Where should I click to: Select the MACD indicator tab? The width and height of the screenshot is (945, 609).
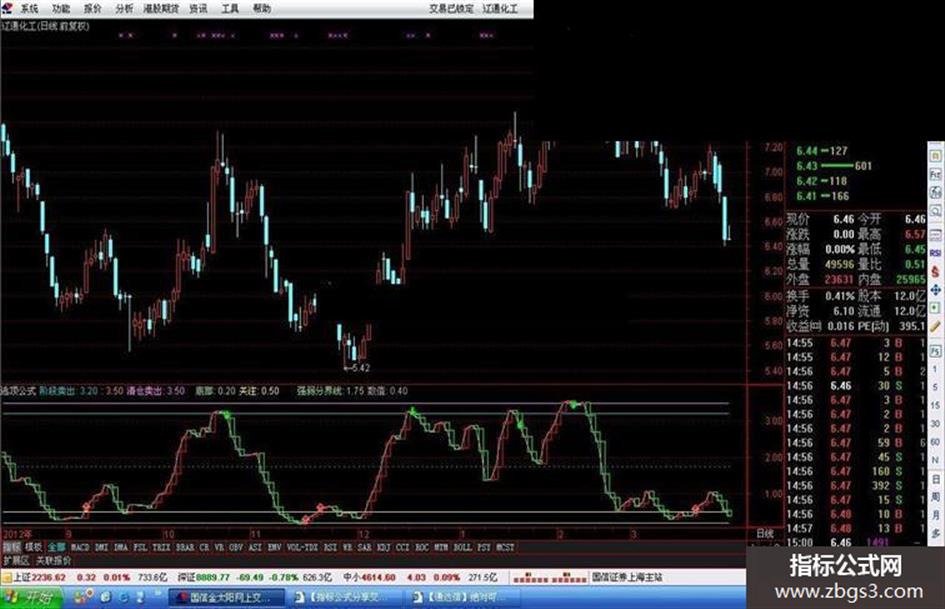tap(80, 547)
